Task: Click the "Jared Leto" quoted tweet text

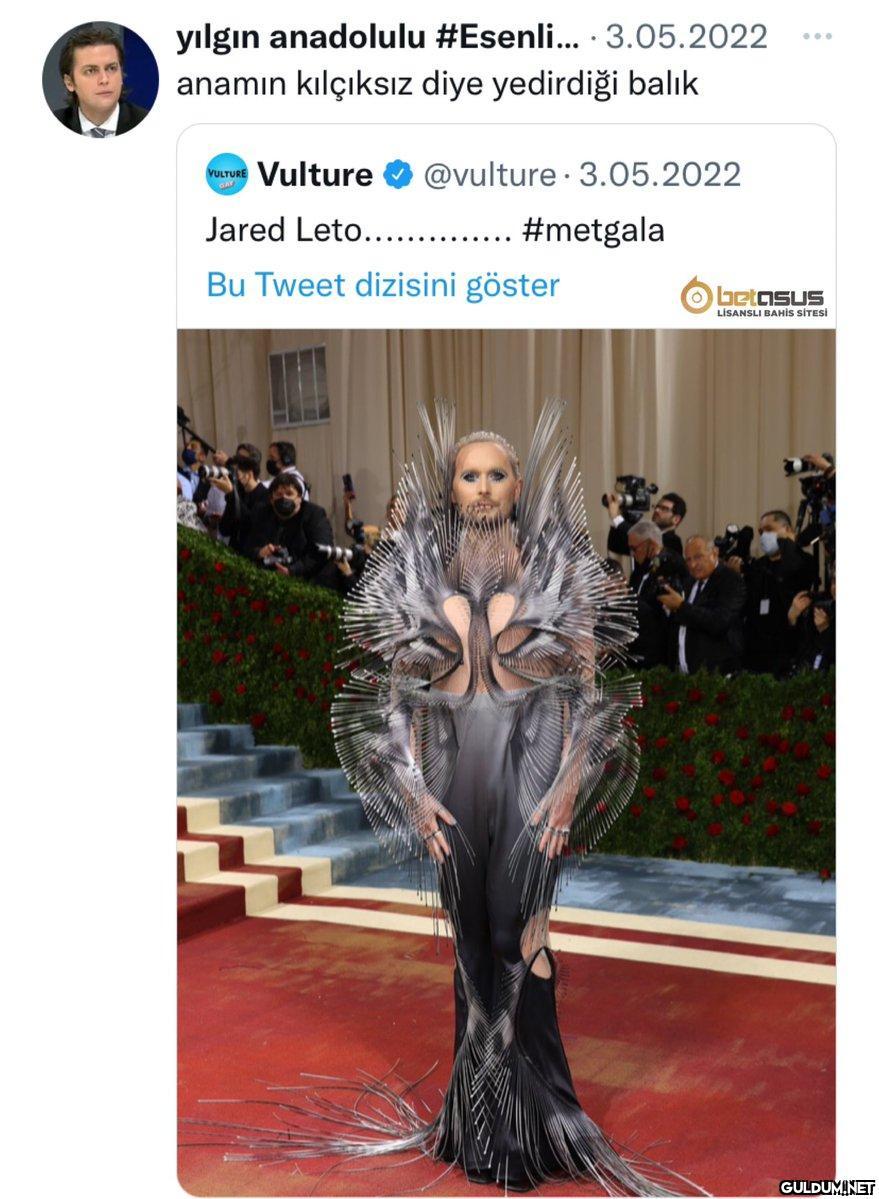Action: [281, 230]
